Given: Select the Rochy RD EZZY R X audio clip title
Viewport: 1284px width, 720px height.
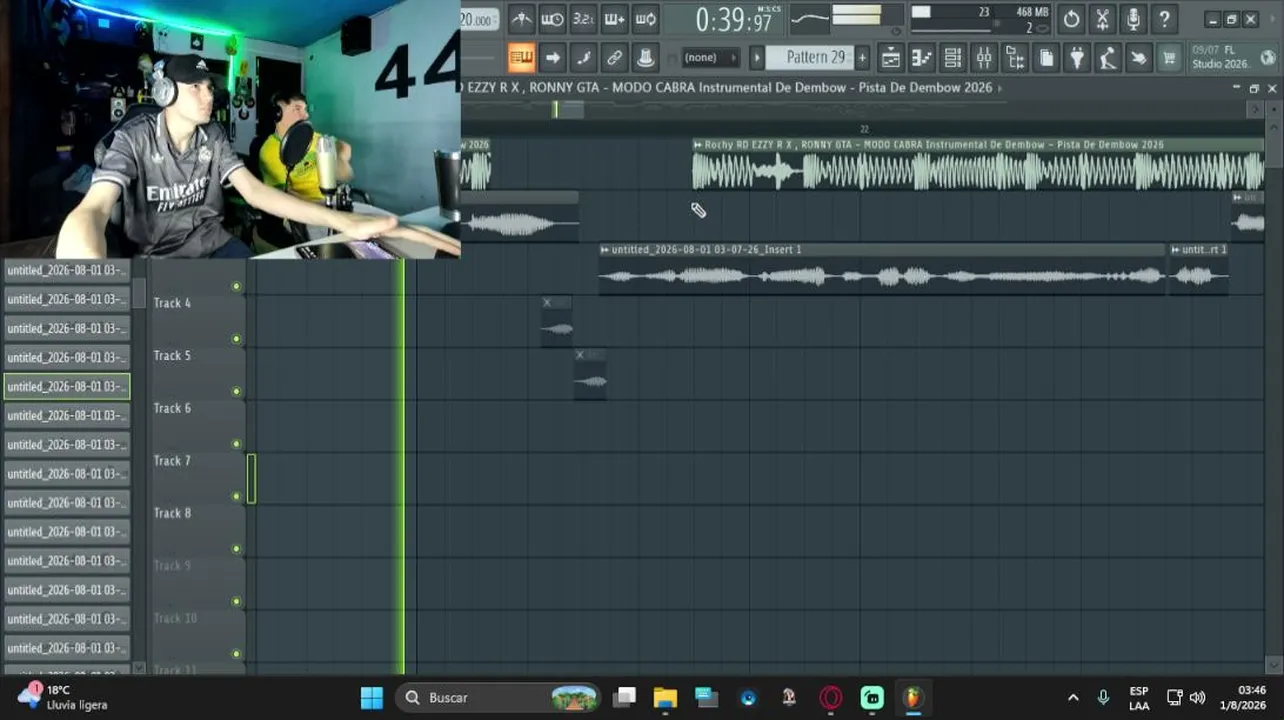Looking at the screenshot, I should pos(934,145).
